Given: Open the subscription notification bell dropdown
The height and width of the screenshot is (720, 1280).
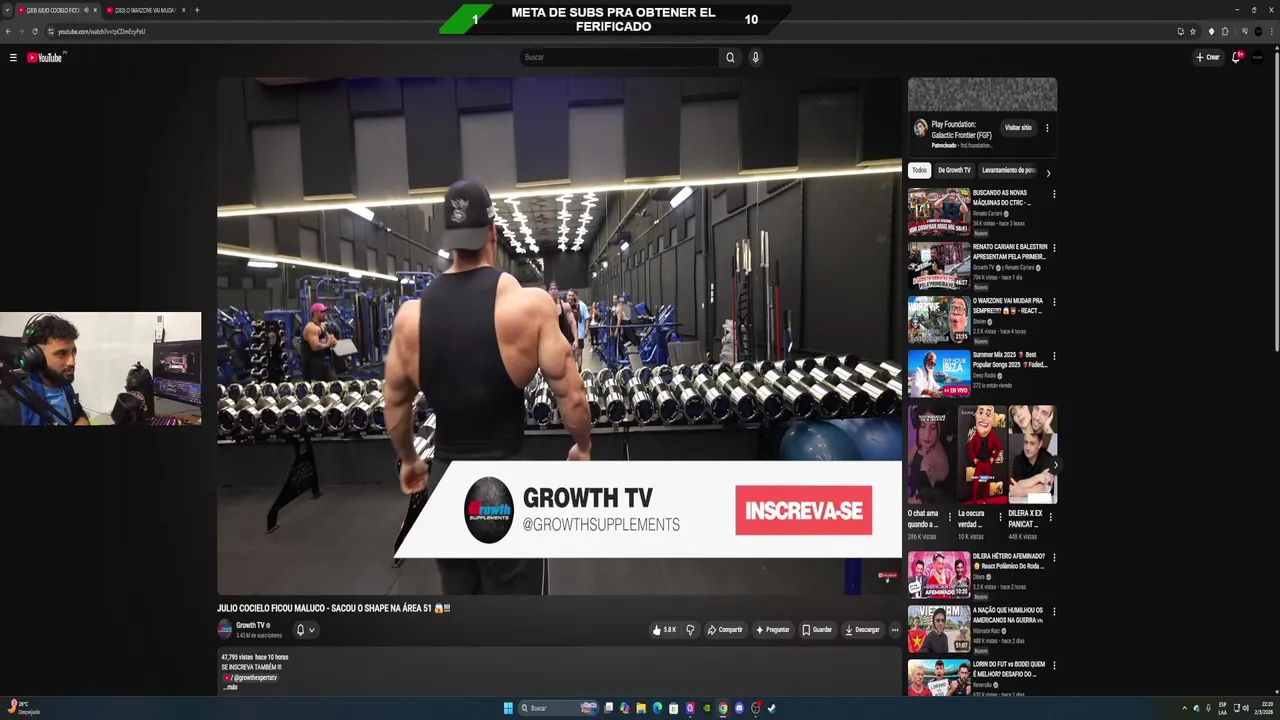Looking at the screenshot, I should 305,630.
